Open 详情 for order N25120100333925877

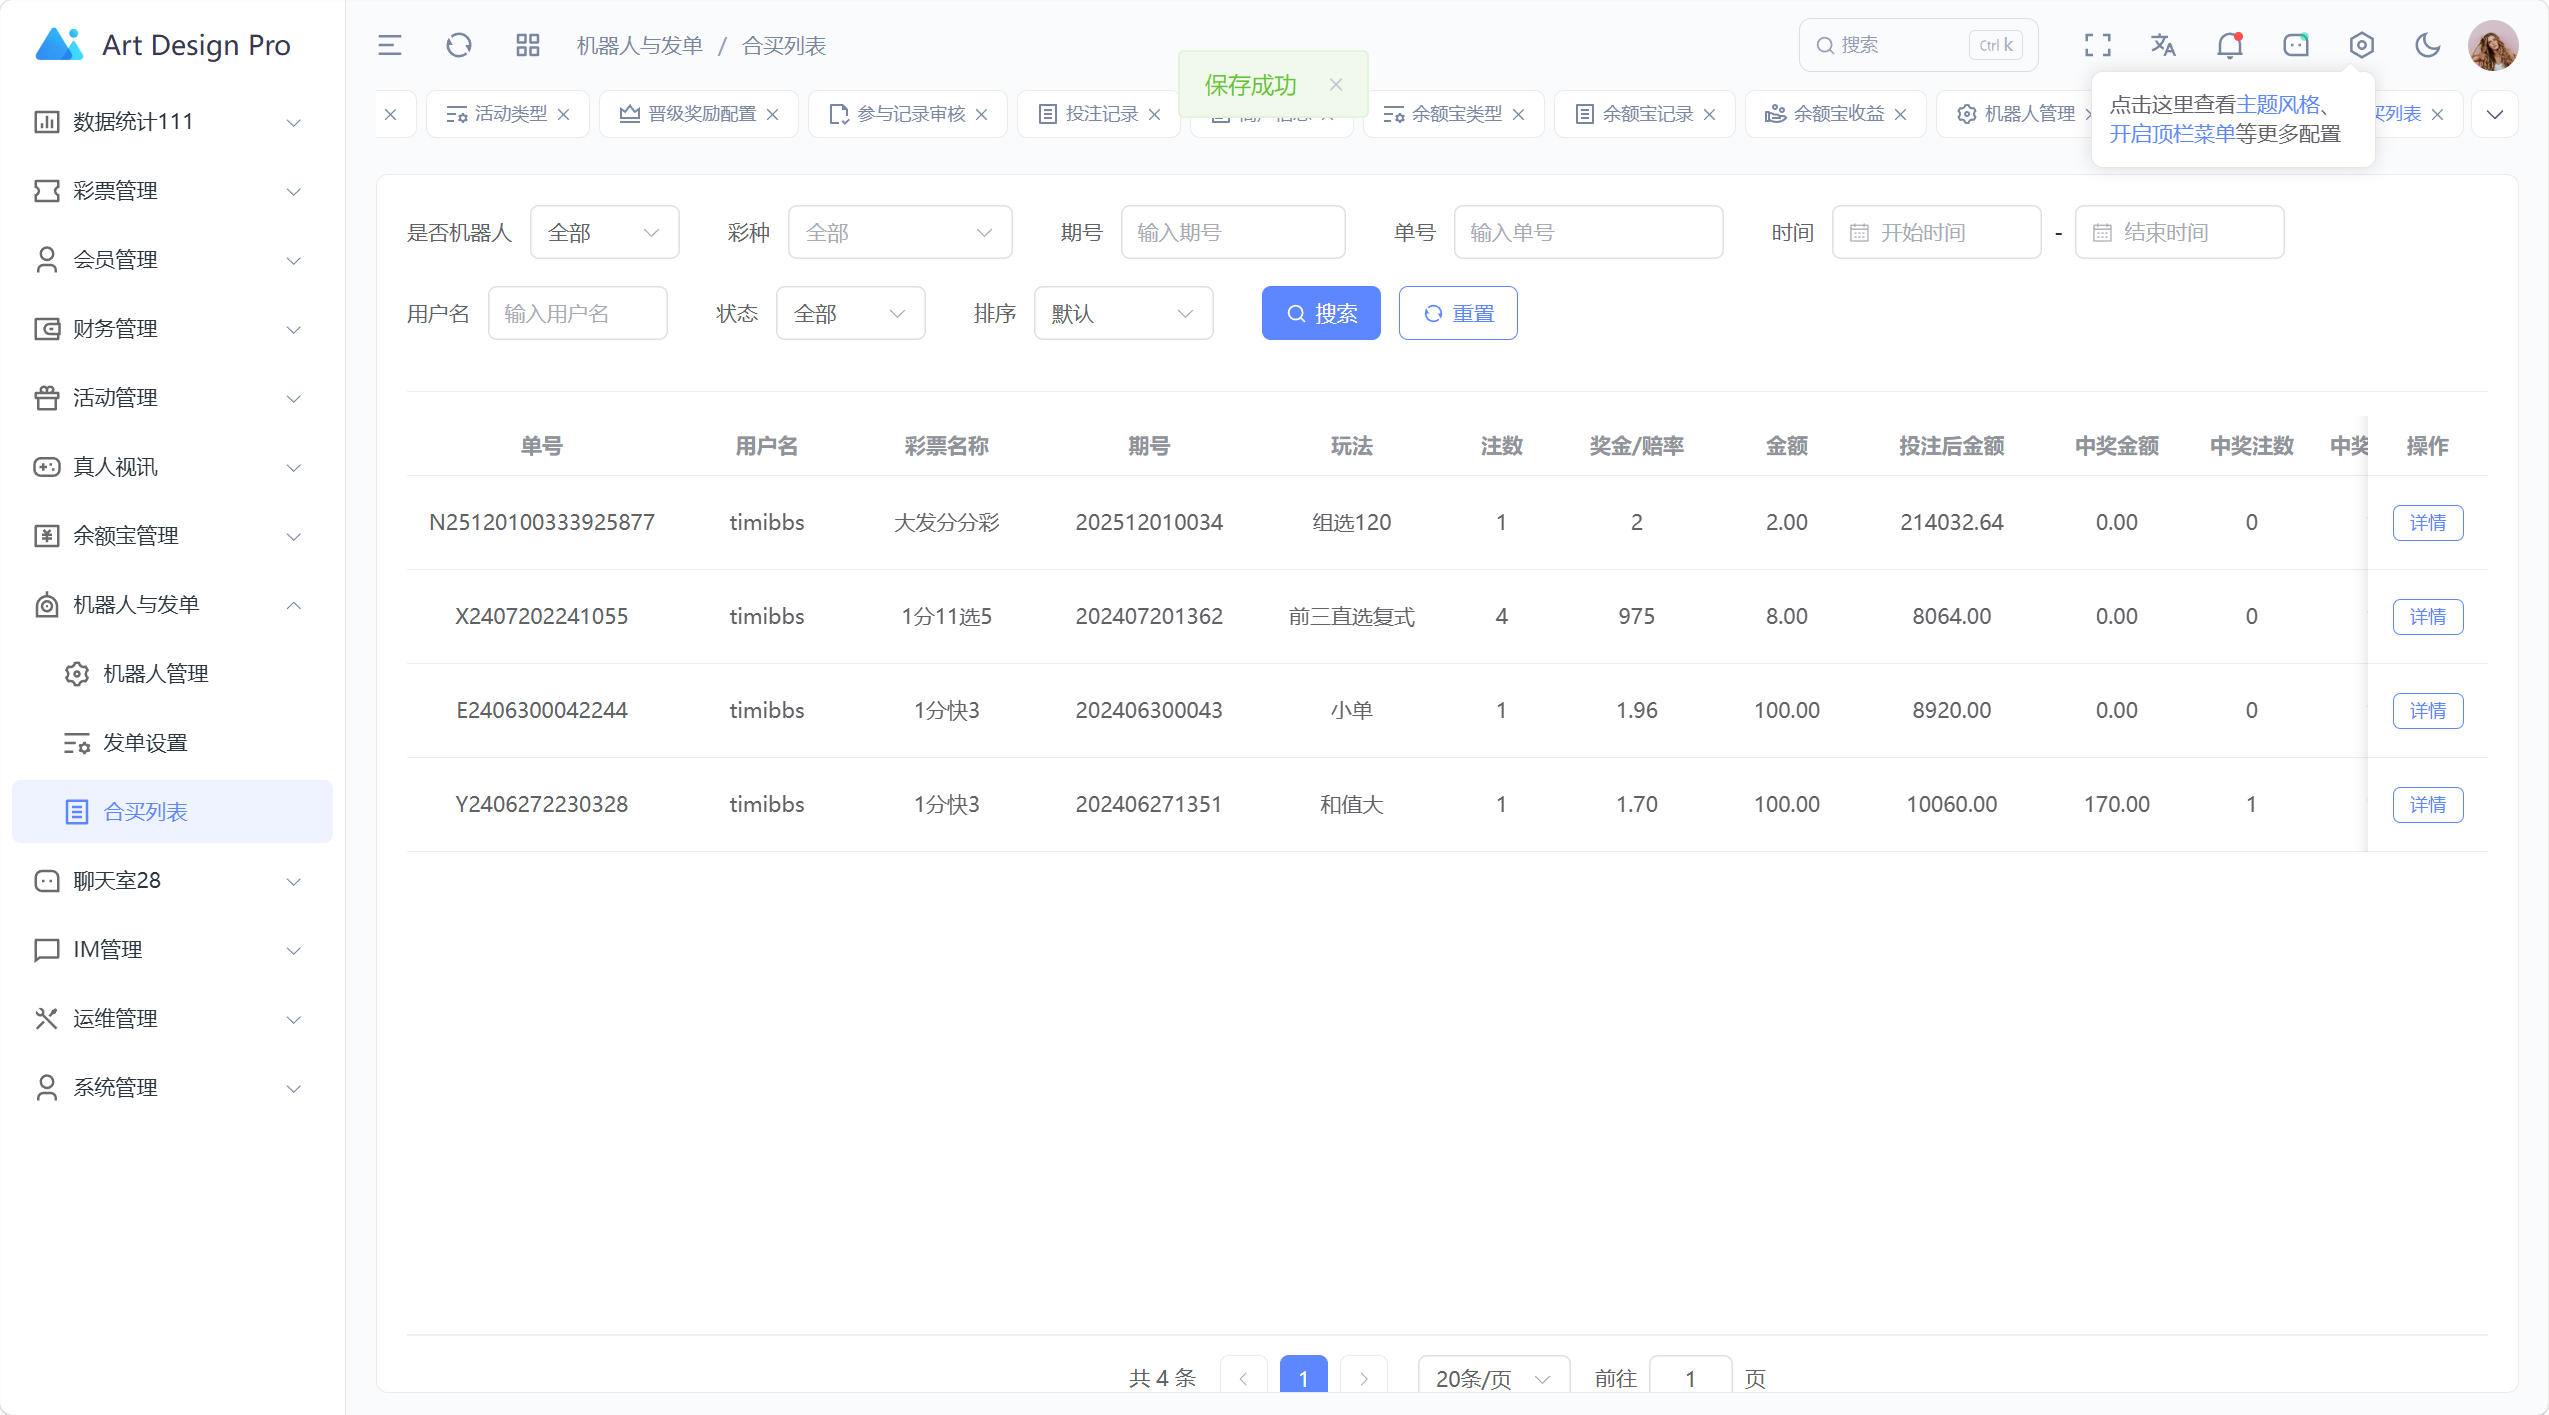point(2427,522)
